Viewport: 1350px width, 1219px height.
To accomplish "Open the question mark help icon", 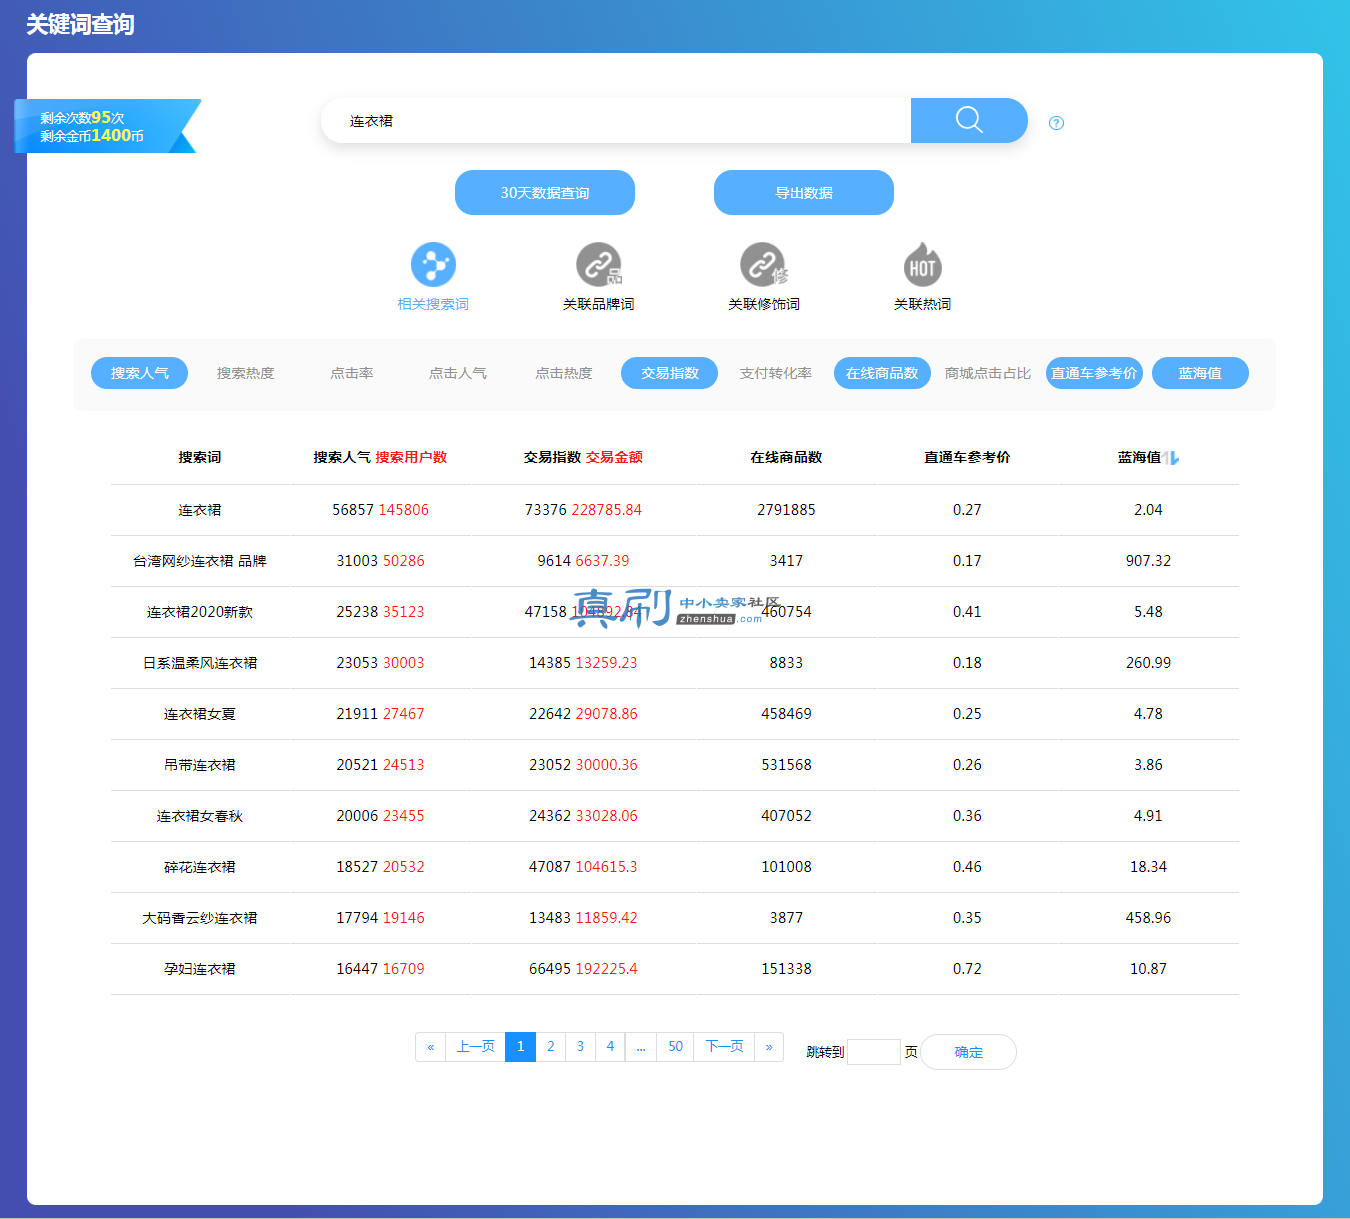I will click(x=1056, y=123).
